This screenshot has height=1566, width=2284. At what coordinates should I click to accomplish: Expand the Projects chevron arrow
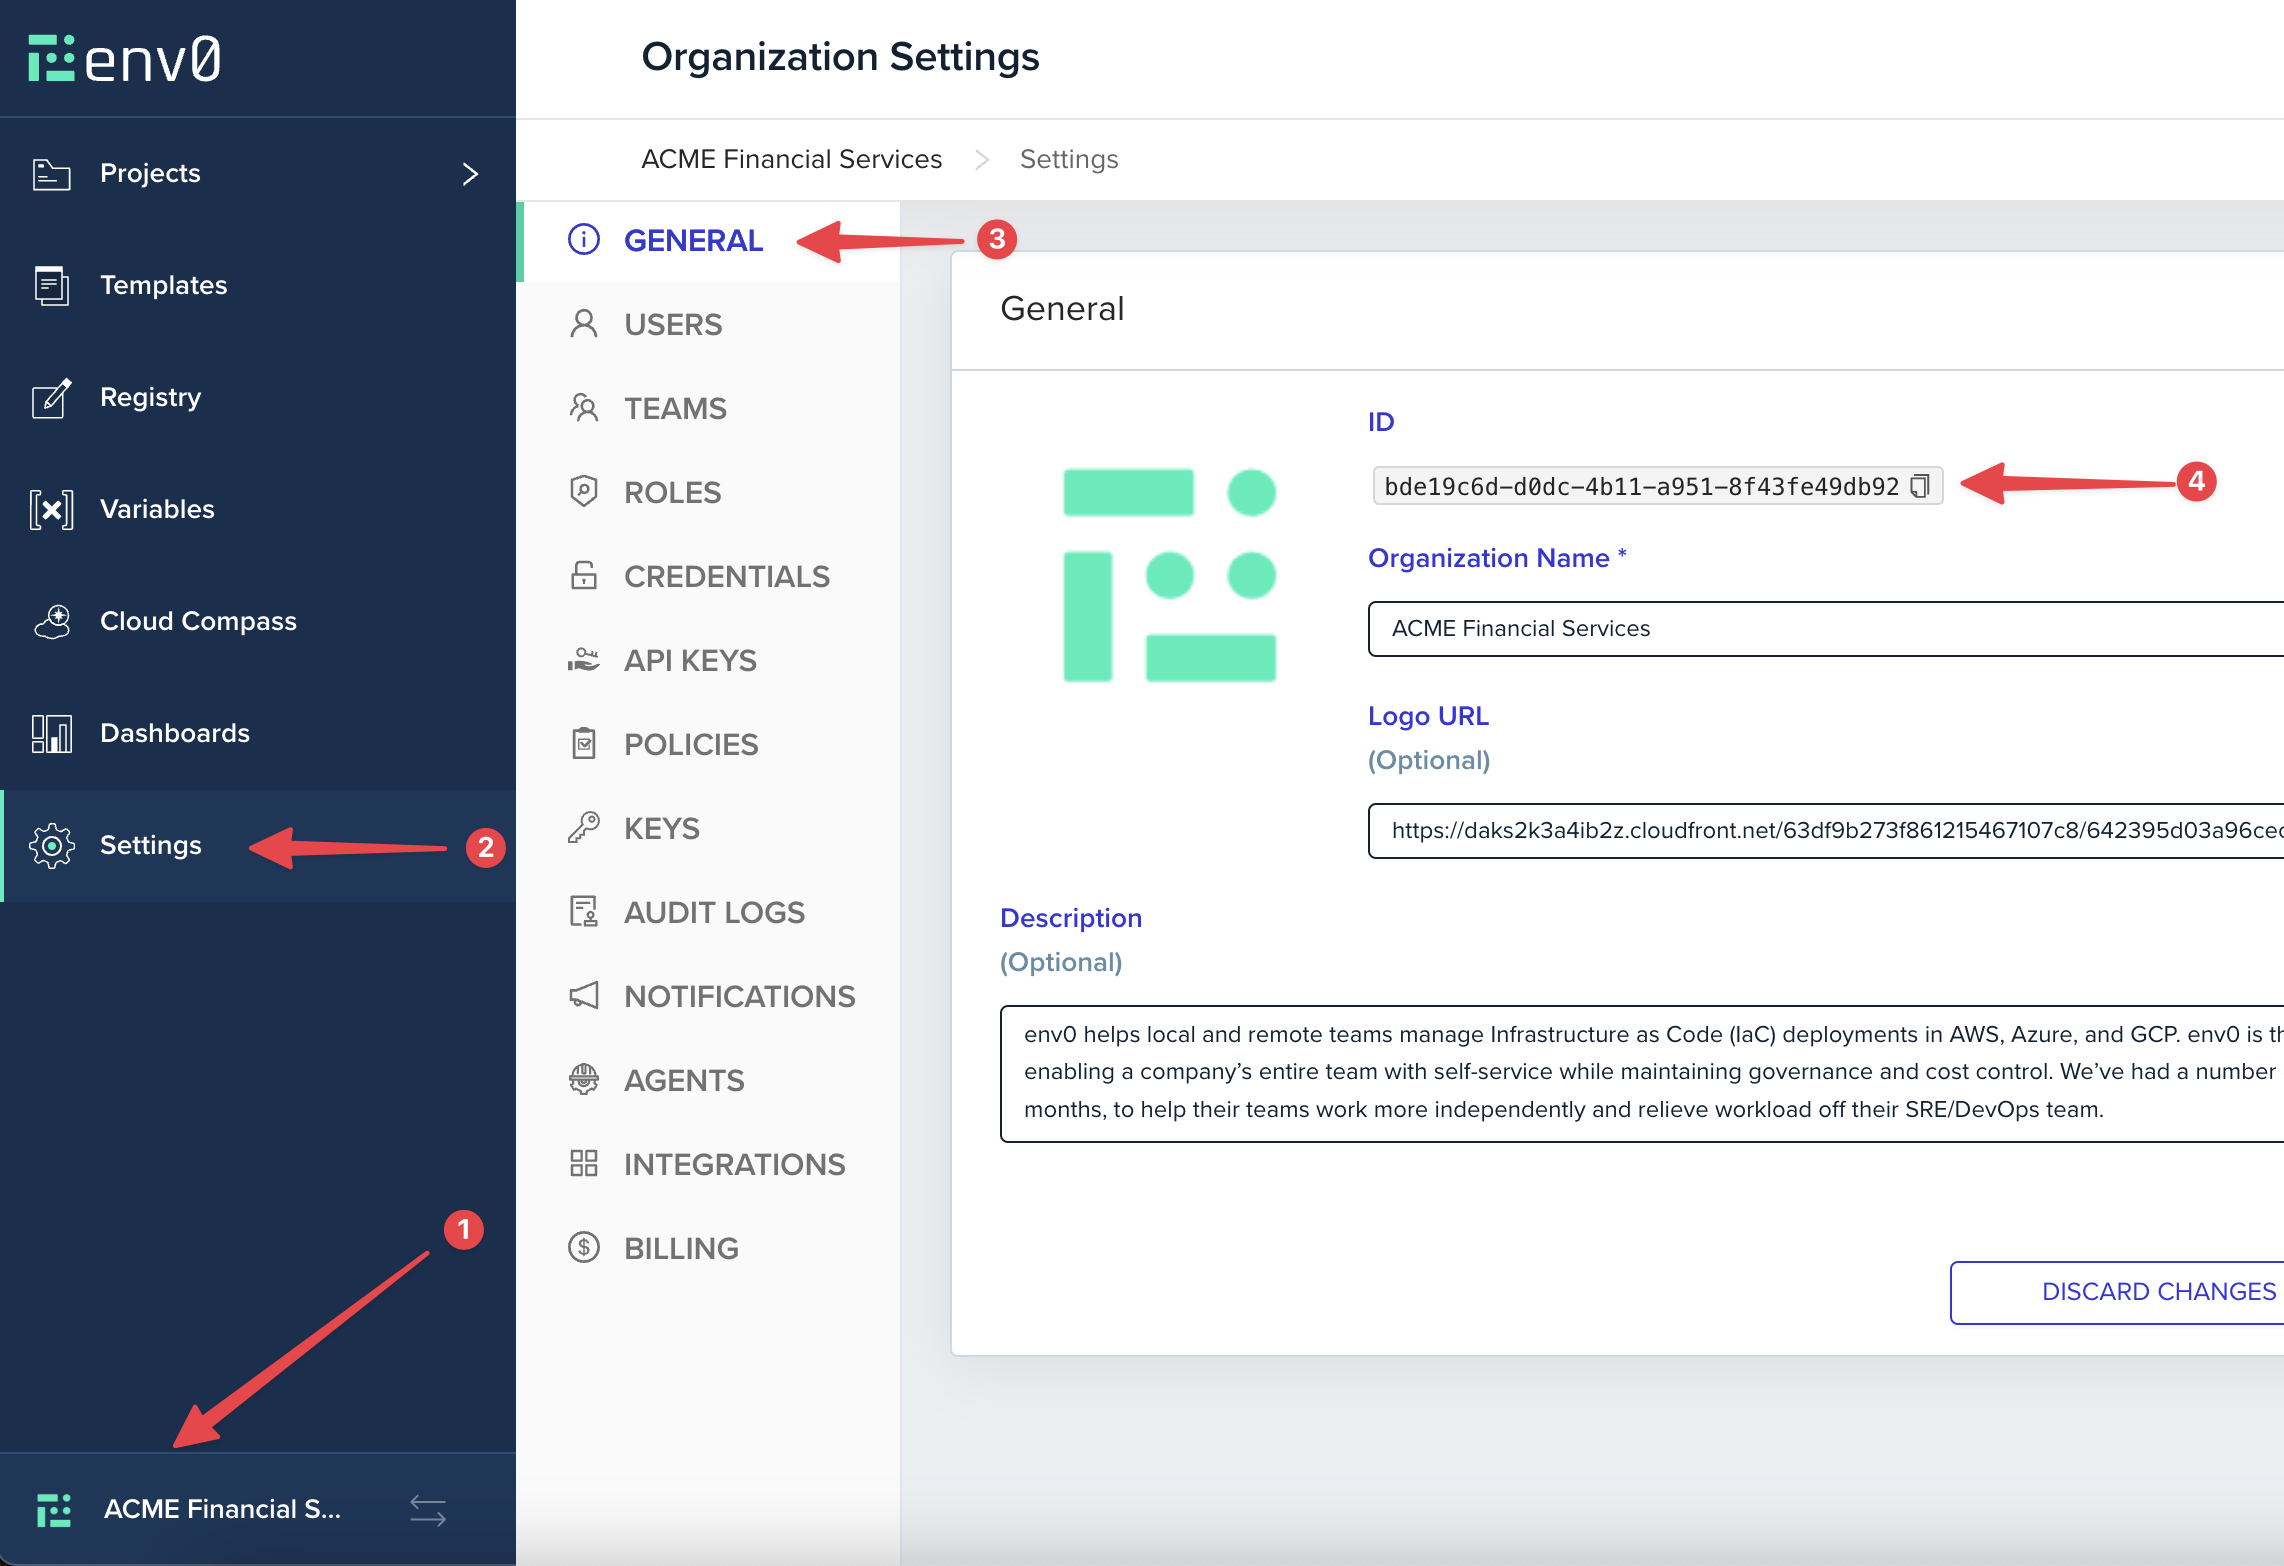coord(470,174)
